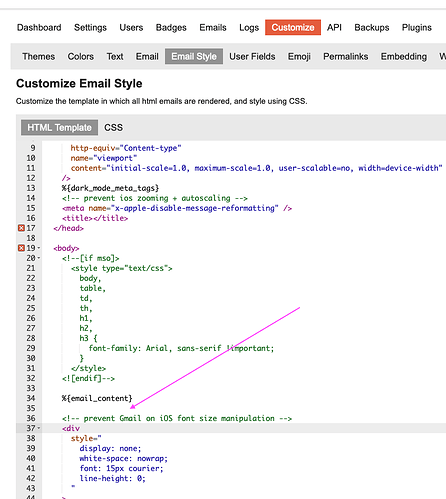This screenshot has width=446, height=499.
Task: Click the font-family declaration on line 29
Action: [x=181, y=348]
